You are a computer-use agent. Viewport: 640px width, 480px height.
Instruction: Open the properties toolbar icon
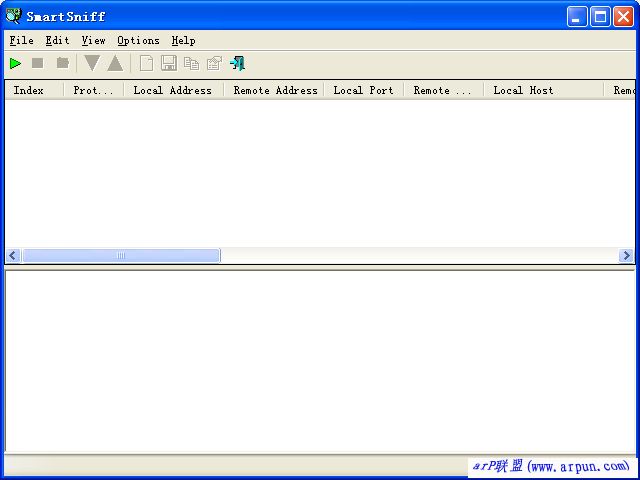214,63
